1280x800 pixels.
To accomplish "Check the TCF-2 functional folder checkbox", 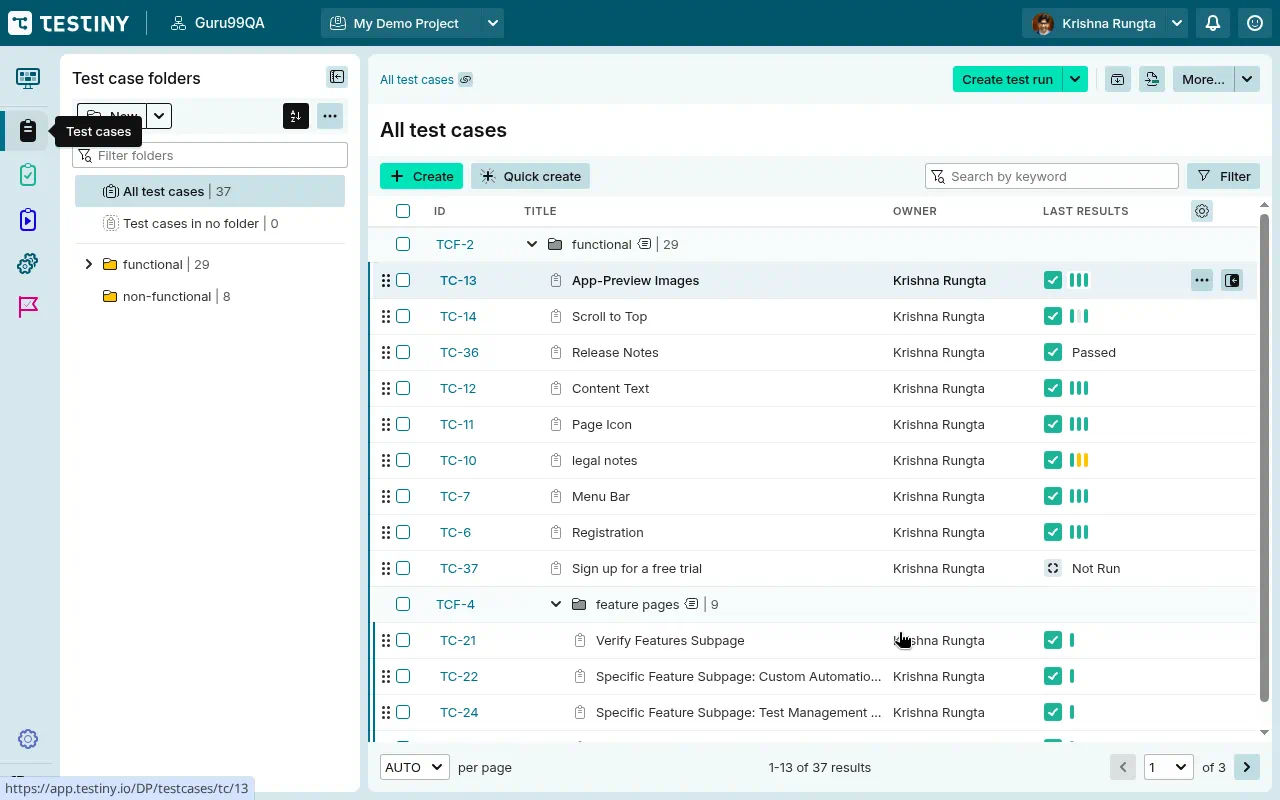I will pyautogui.click(x=403, y=244).
